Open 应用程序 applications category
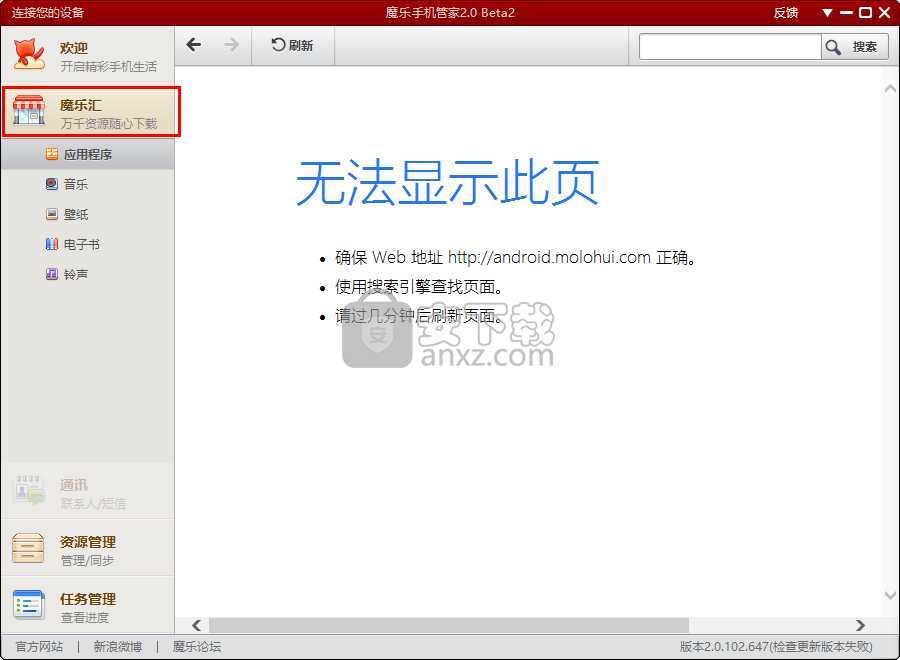 click(x=88, y=154)
